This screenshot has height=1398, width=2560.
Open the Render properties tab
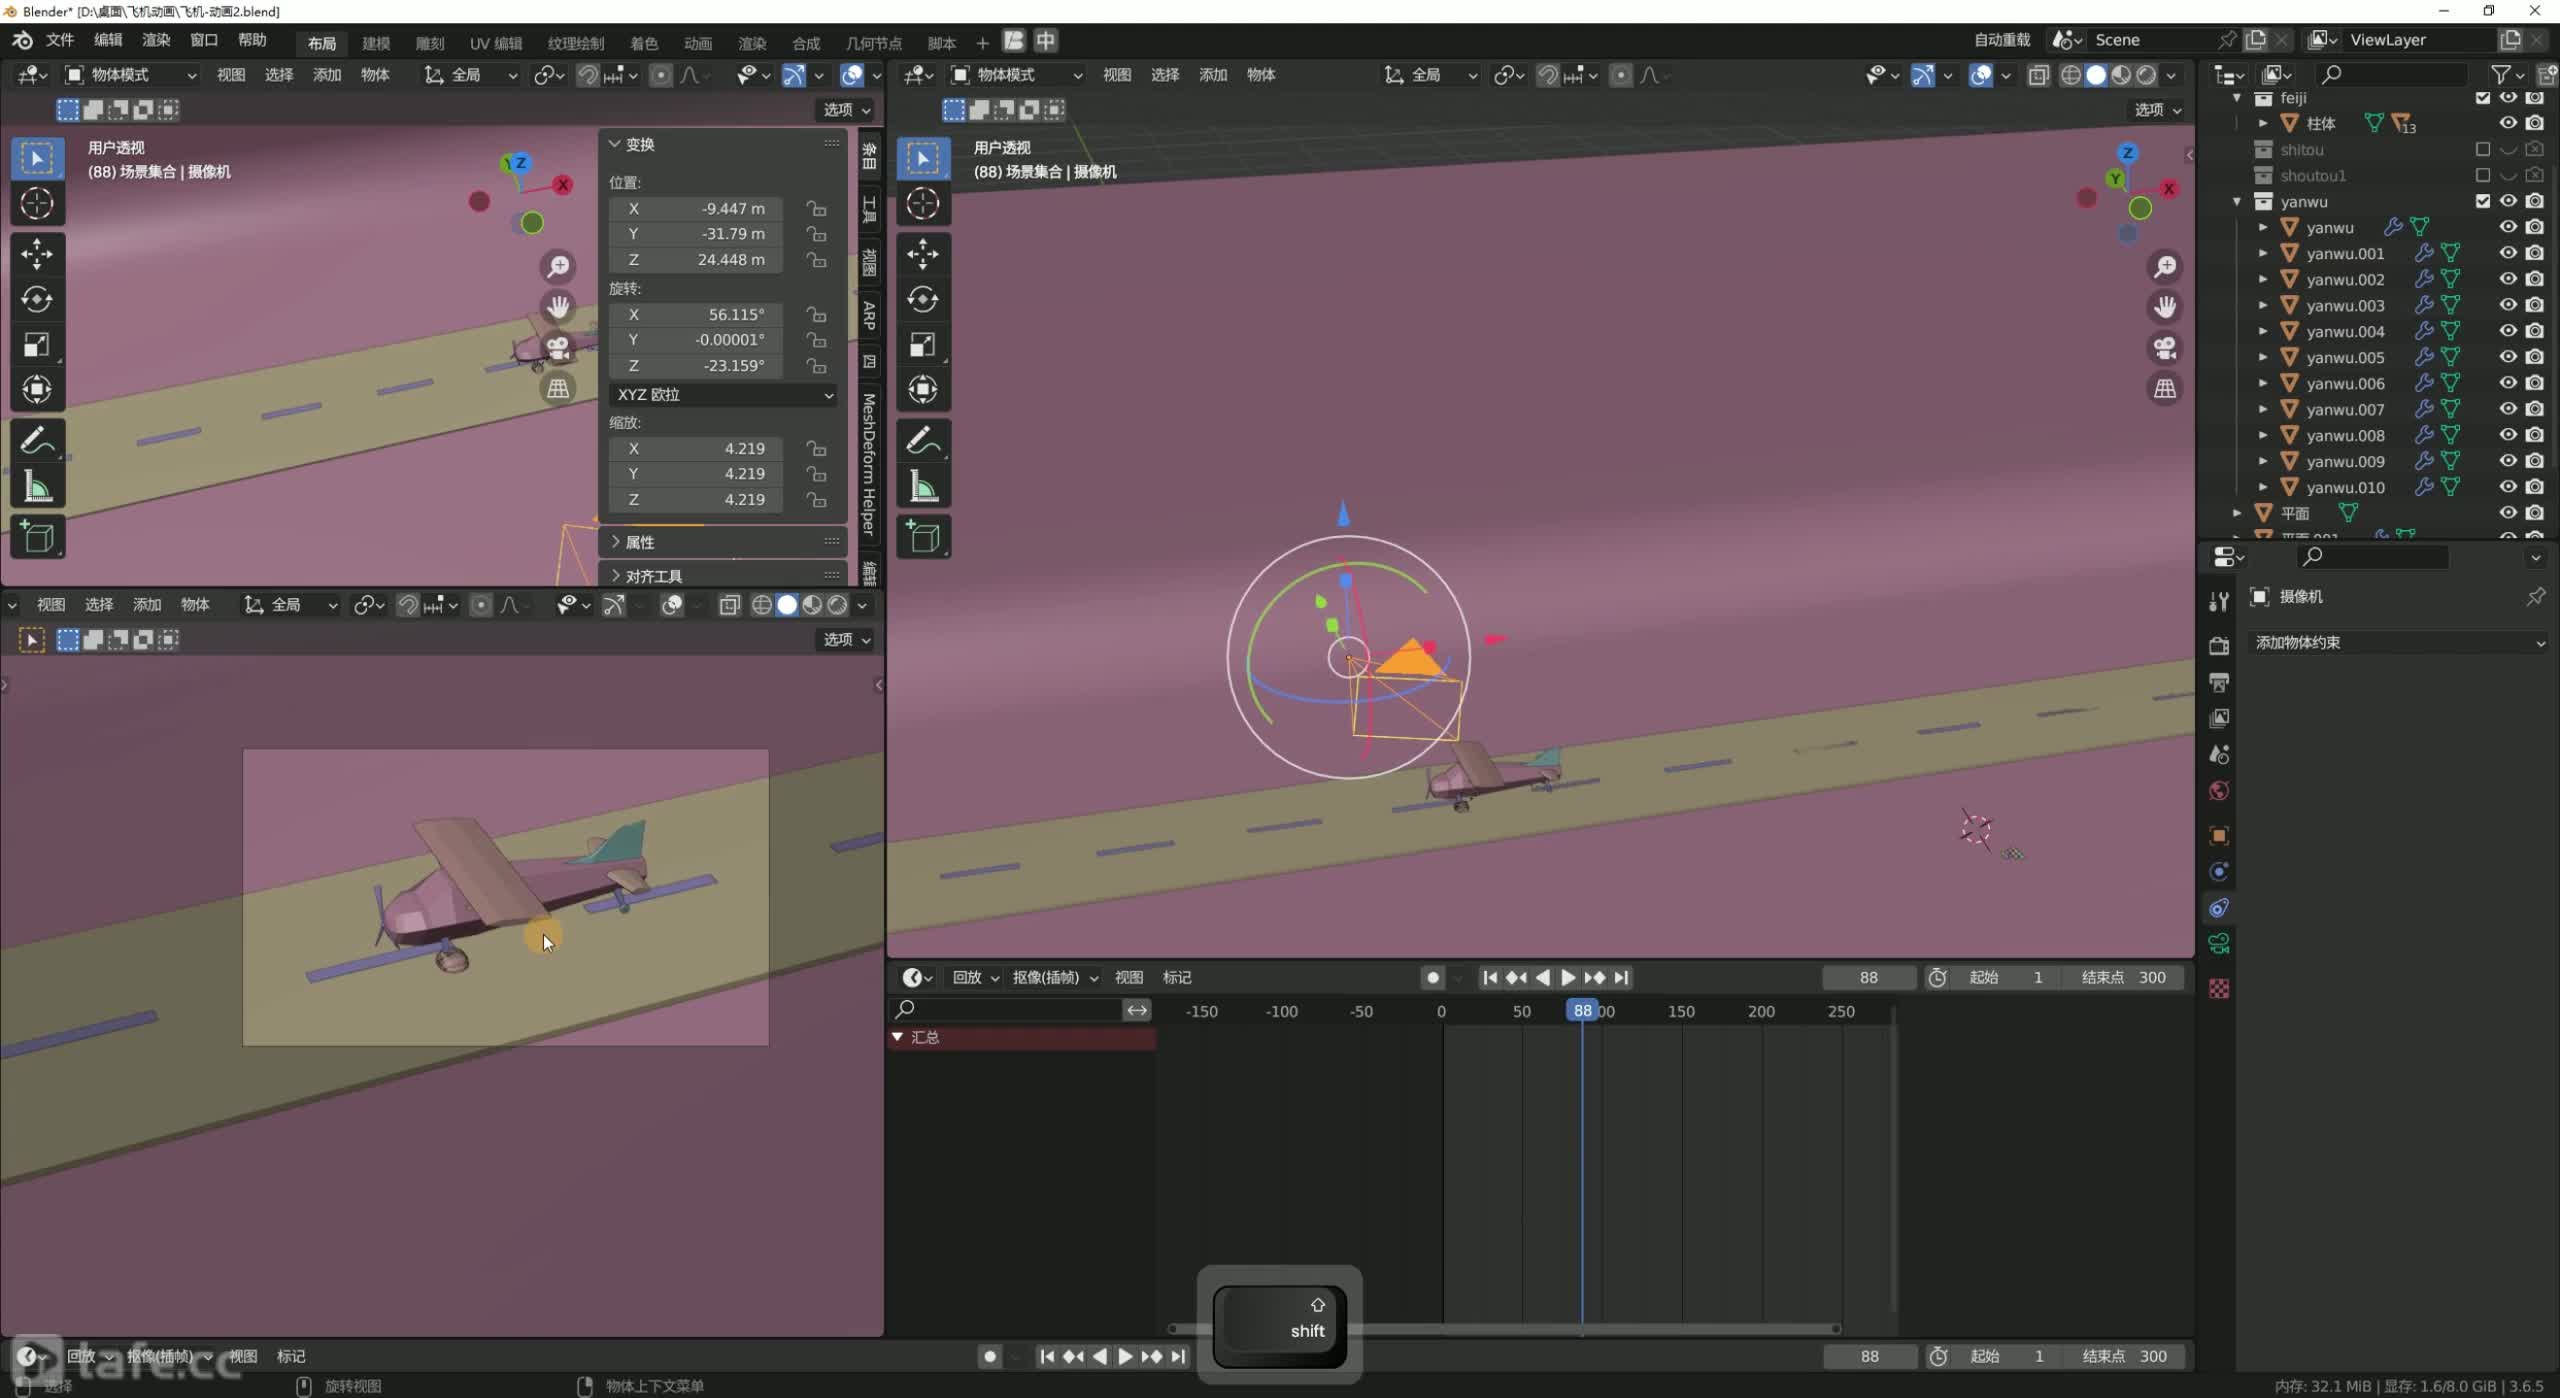point(2219,646)
